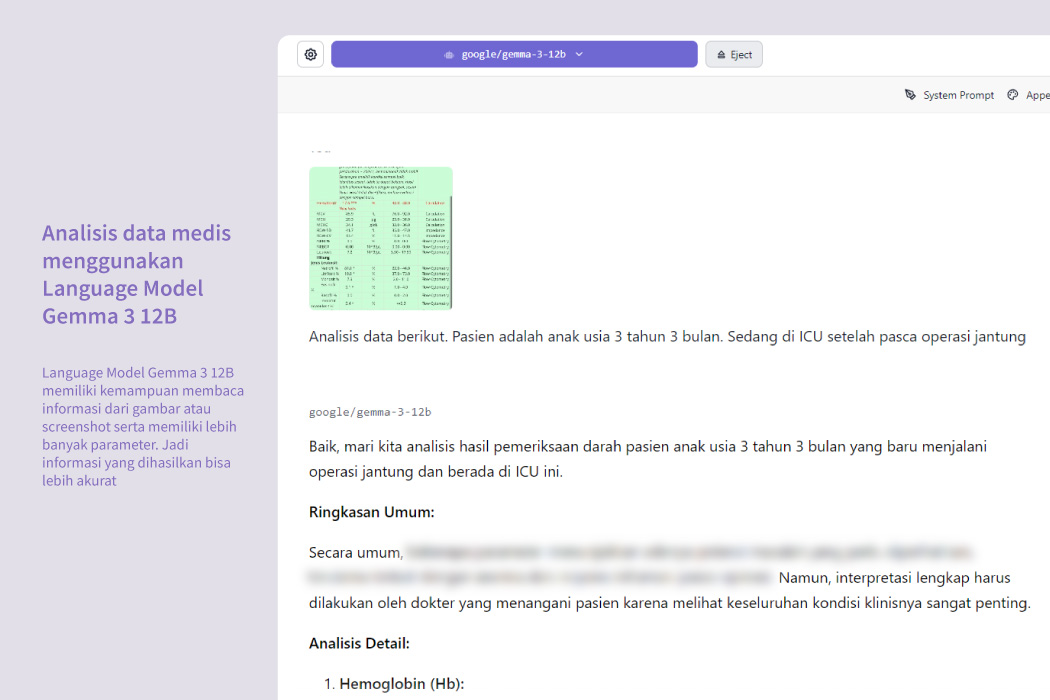Click the 'google/gemma-3-12b' response label

coord(370,412)
